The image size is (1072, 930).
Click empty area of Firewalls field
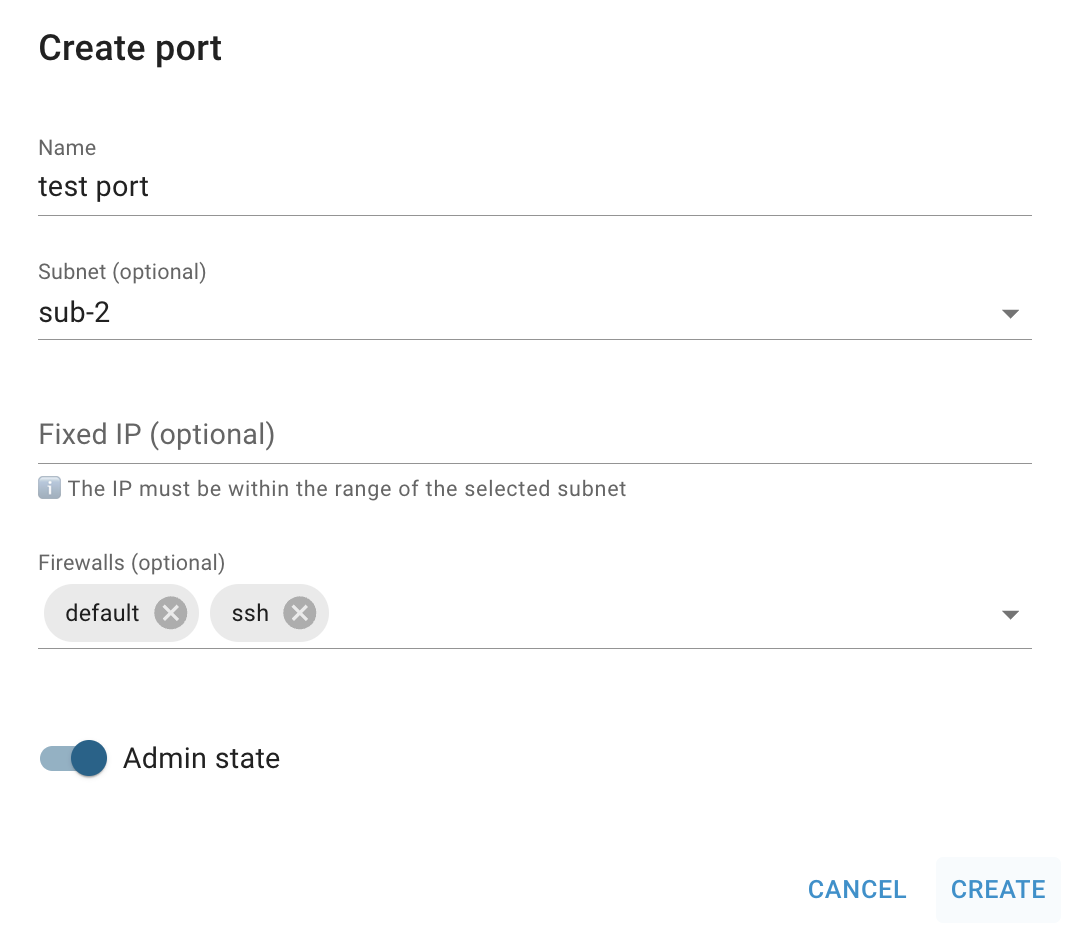(x=650, y=612)
